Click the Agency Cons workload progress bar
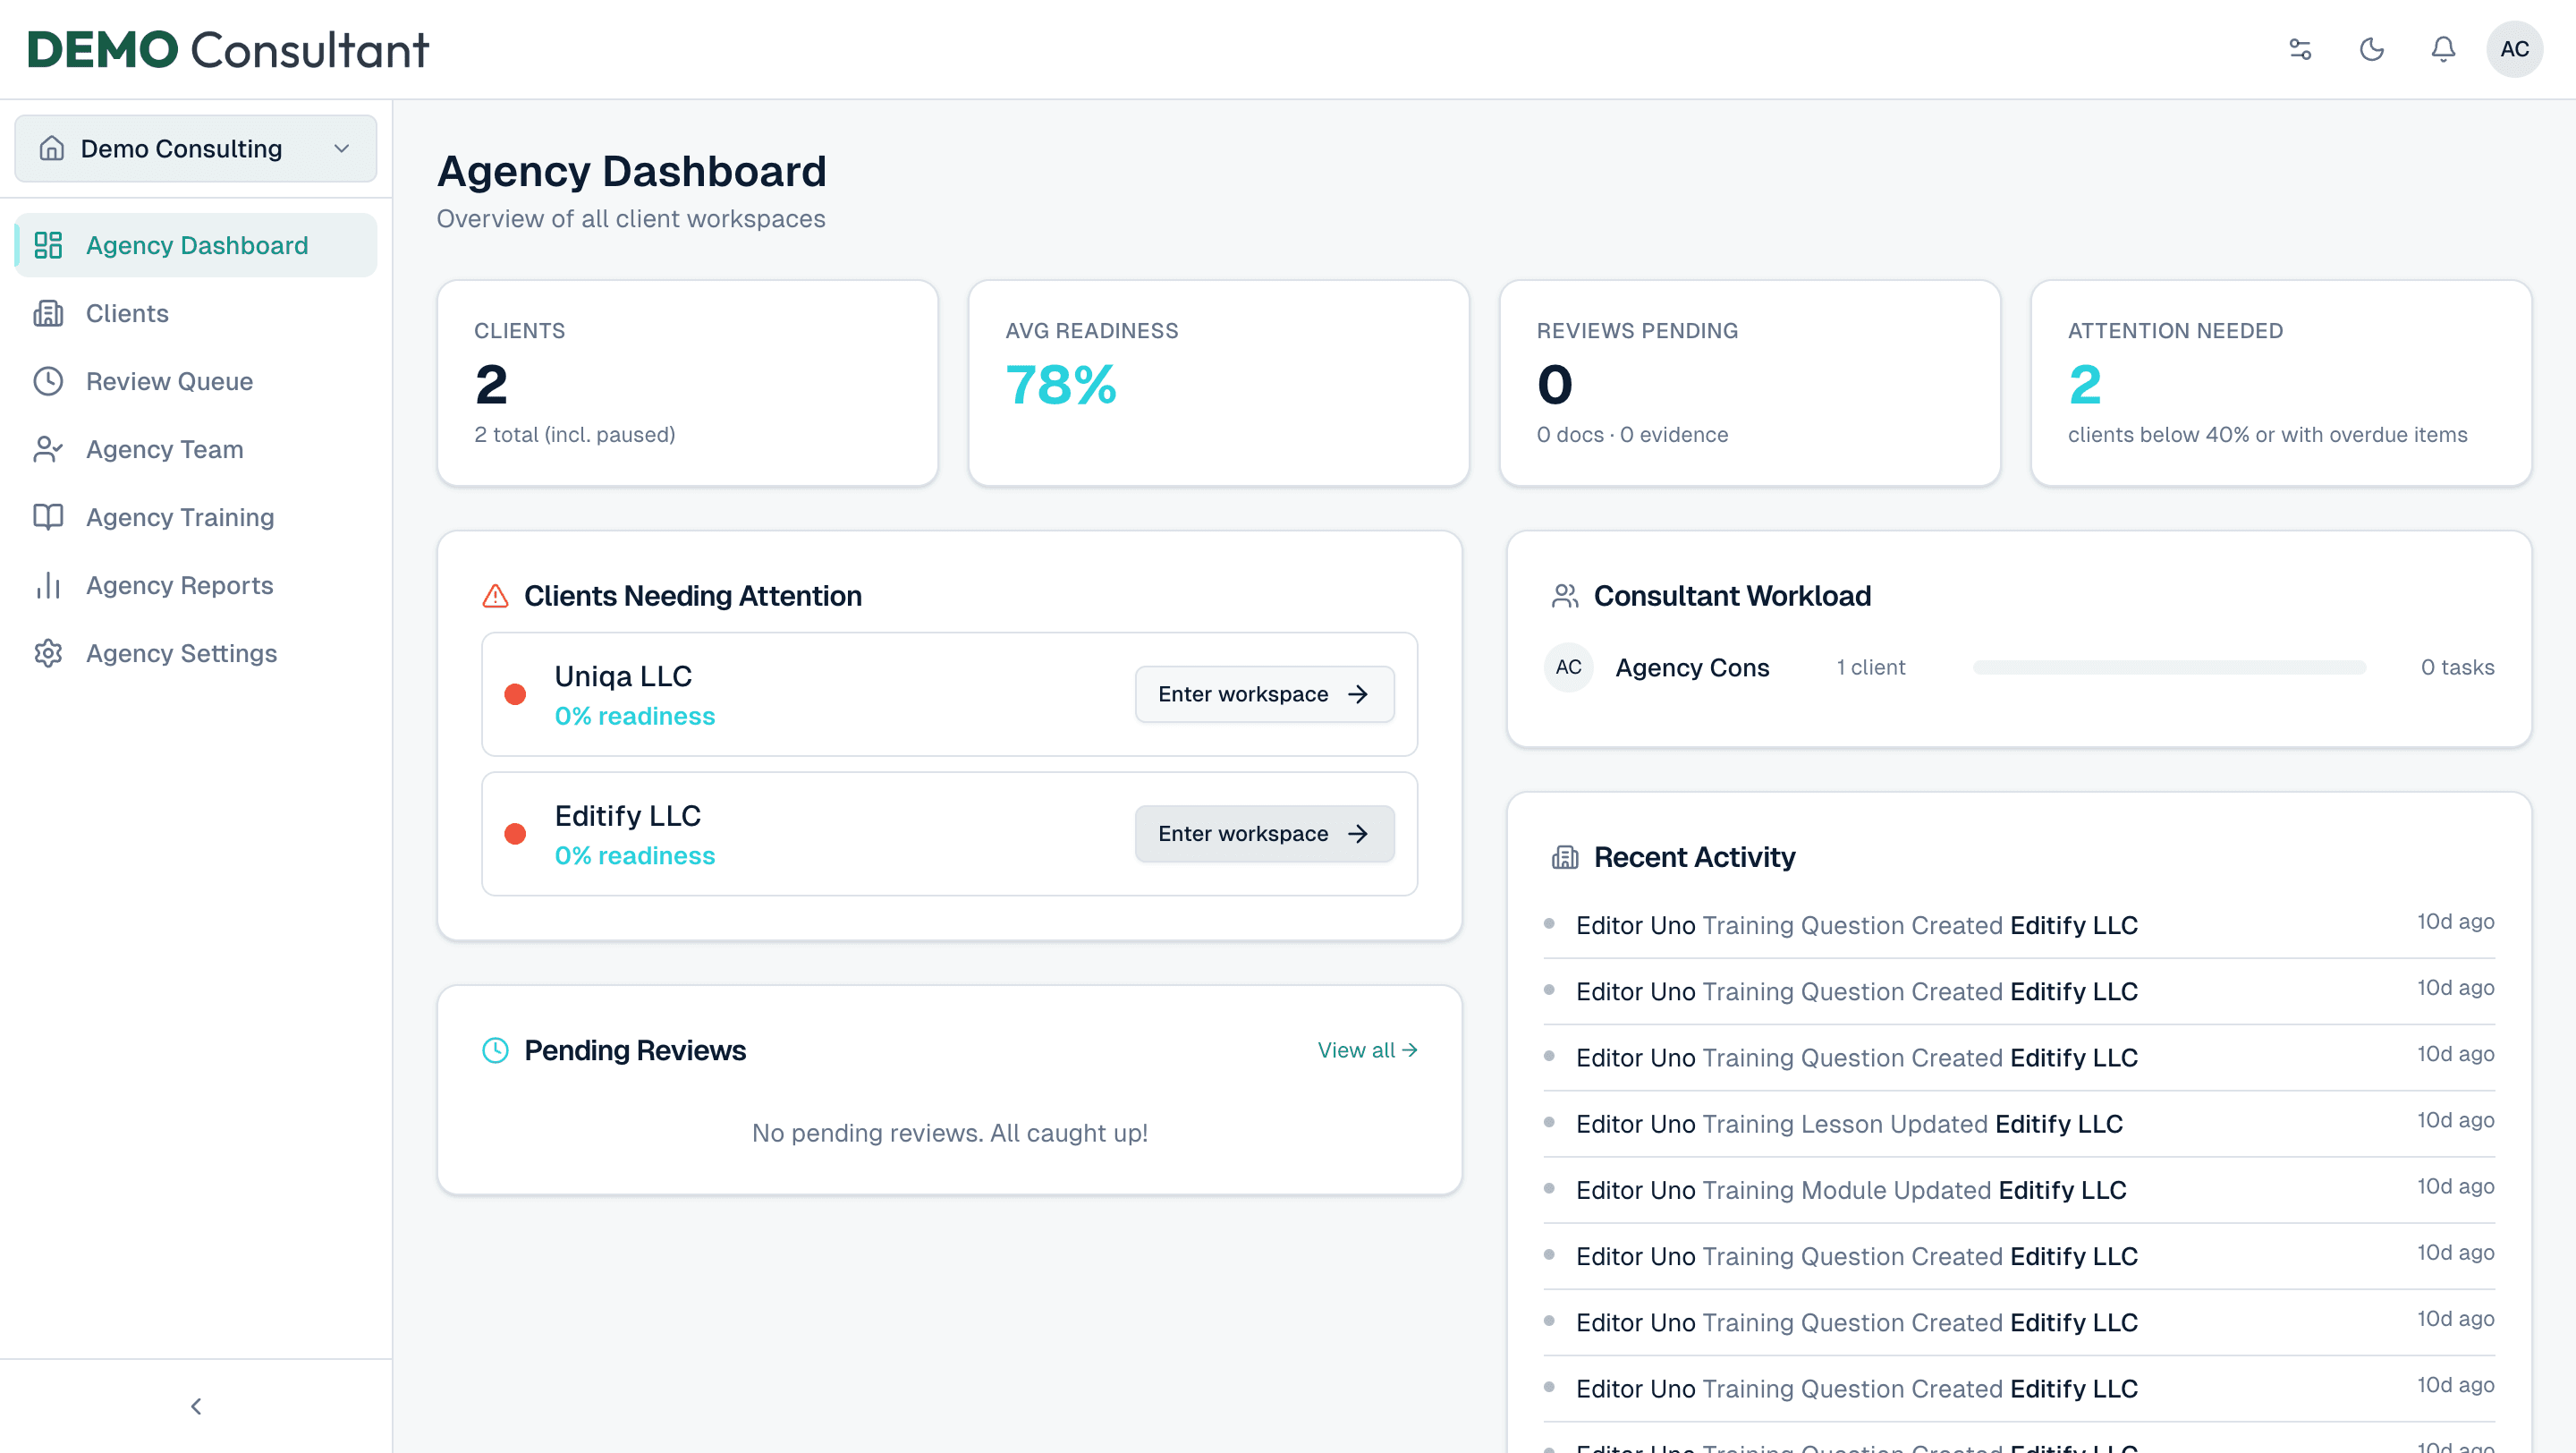Image resolution: width=2576 pixels, height=1453 pixels. pyautogui.click(x=2169, y=667)
